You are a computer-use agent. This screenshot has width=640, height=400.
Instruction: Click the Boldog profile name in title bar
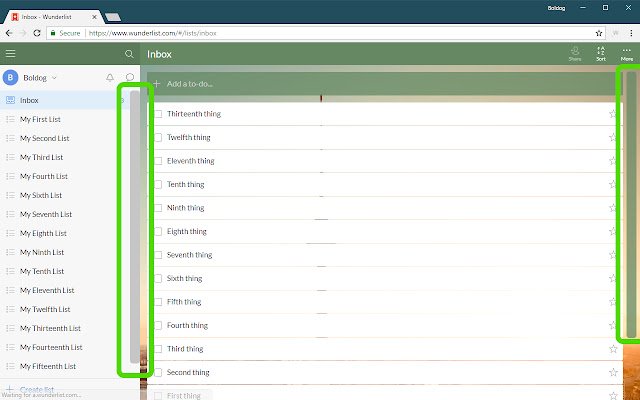click(556, 8)
